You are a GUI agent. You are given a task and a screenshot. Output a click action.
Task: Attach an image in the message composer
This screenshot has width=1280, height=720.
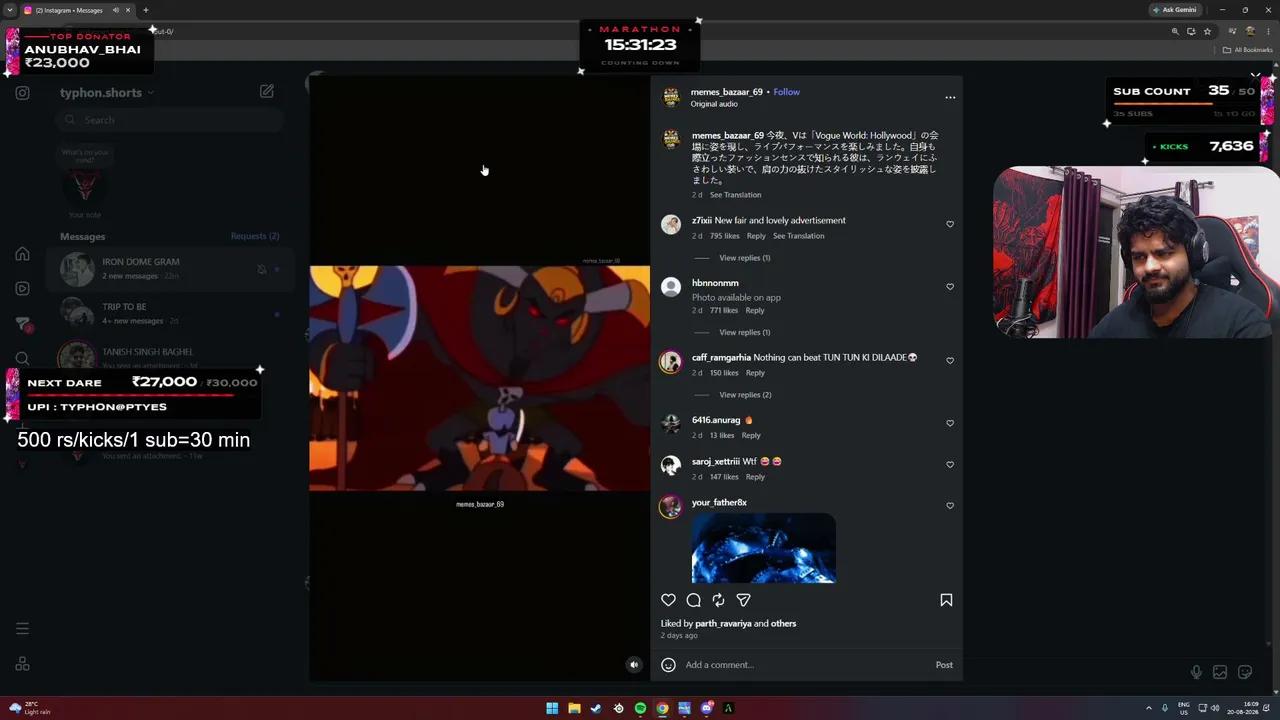[x=1220, y=673]
